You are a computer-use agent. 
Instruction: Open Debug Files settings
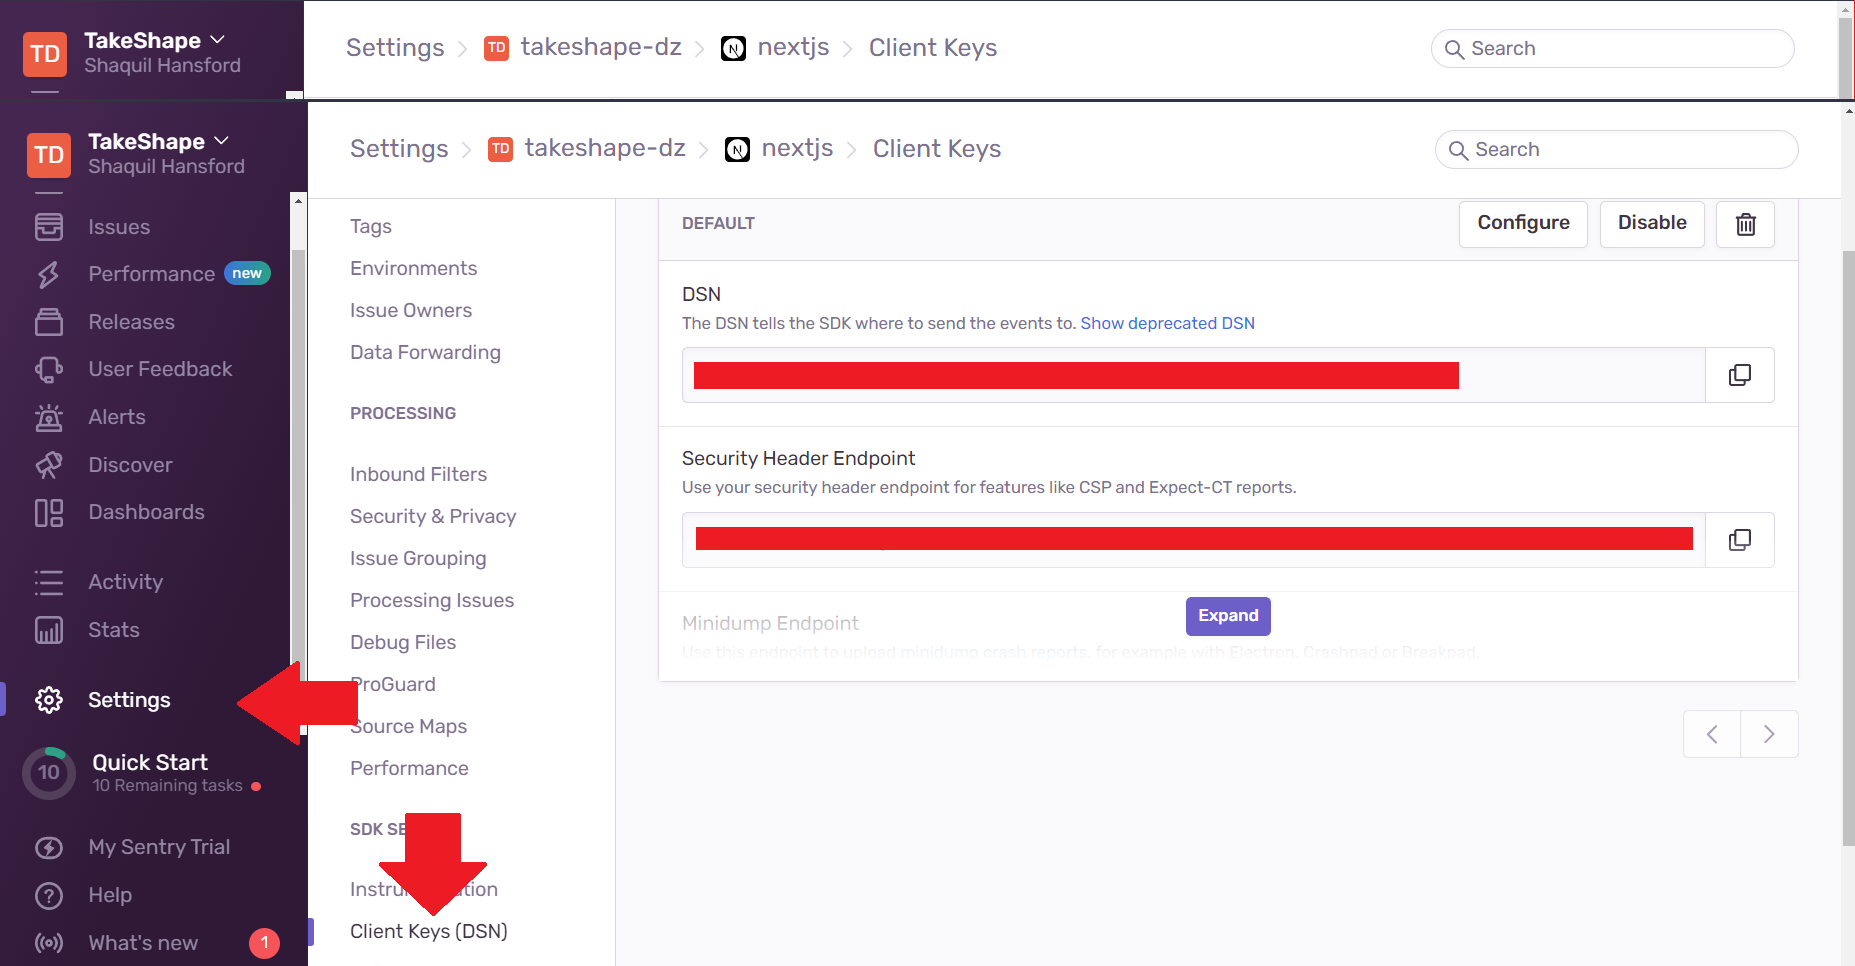coord(403,642)
